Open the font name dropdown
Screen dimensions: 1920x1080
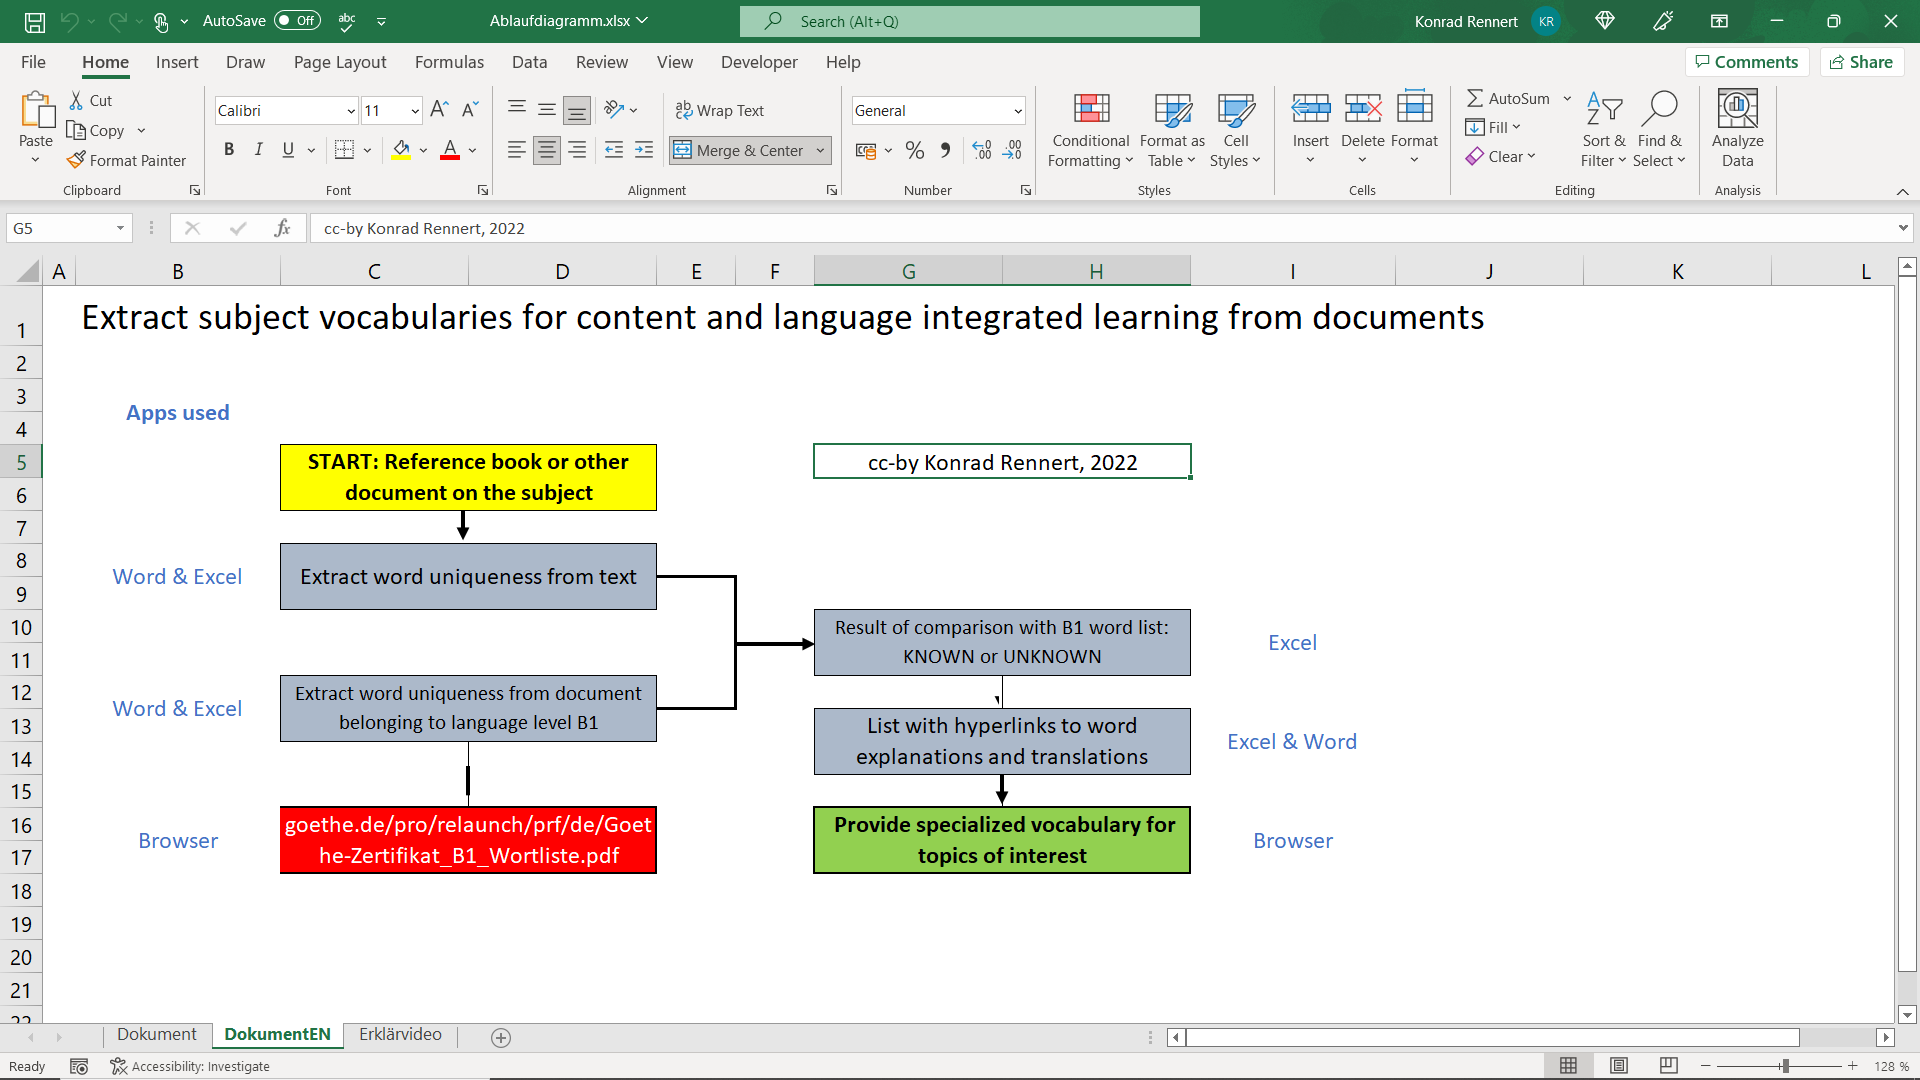click(x=351, y=111)
